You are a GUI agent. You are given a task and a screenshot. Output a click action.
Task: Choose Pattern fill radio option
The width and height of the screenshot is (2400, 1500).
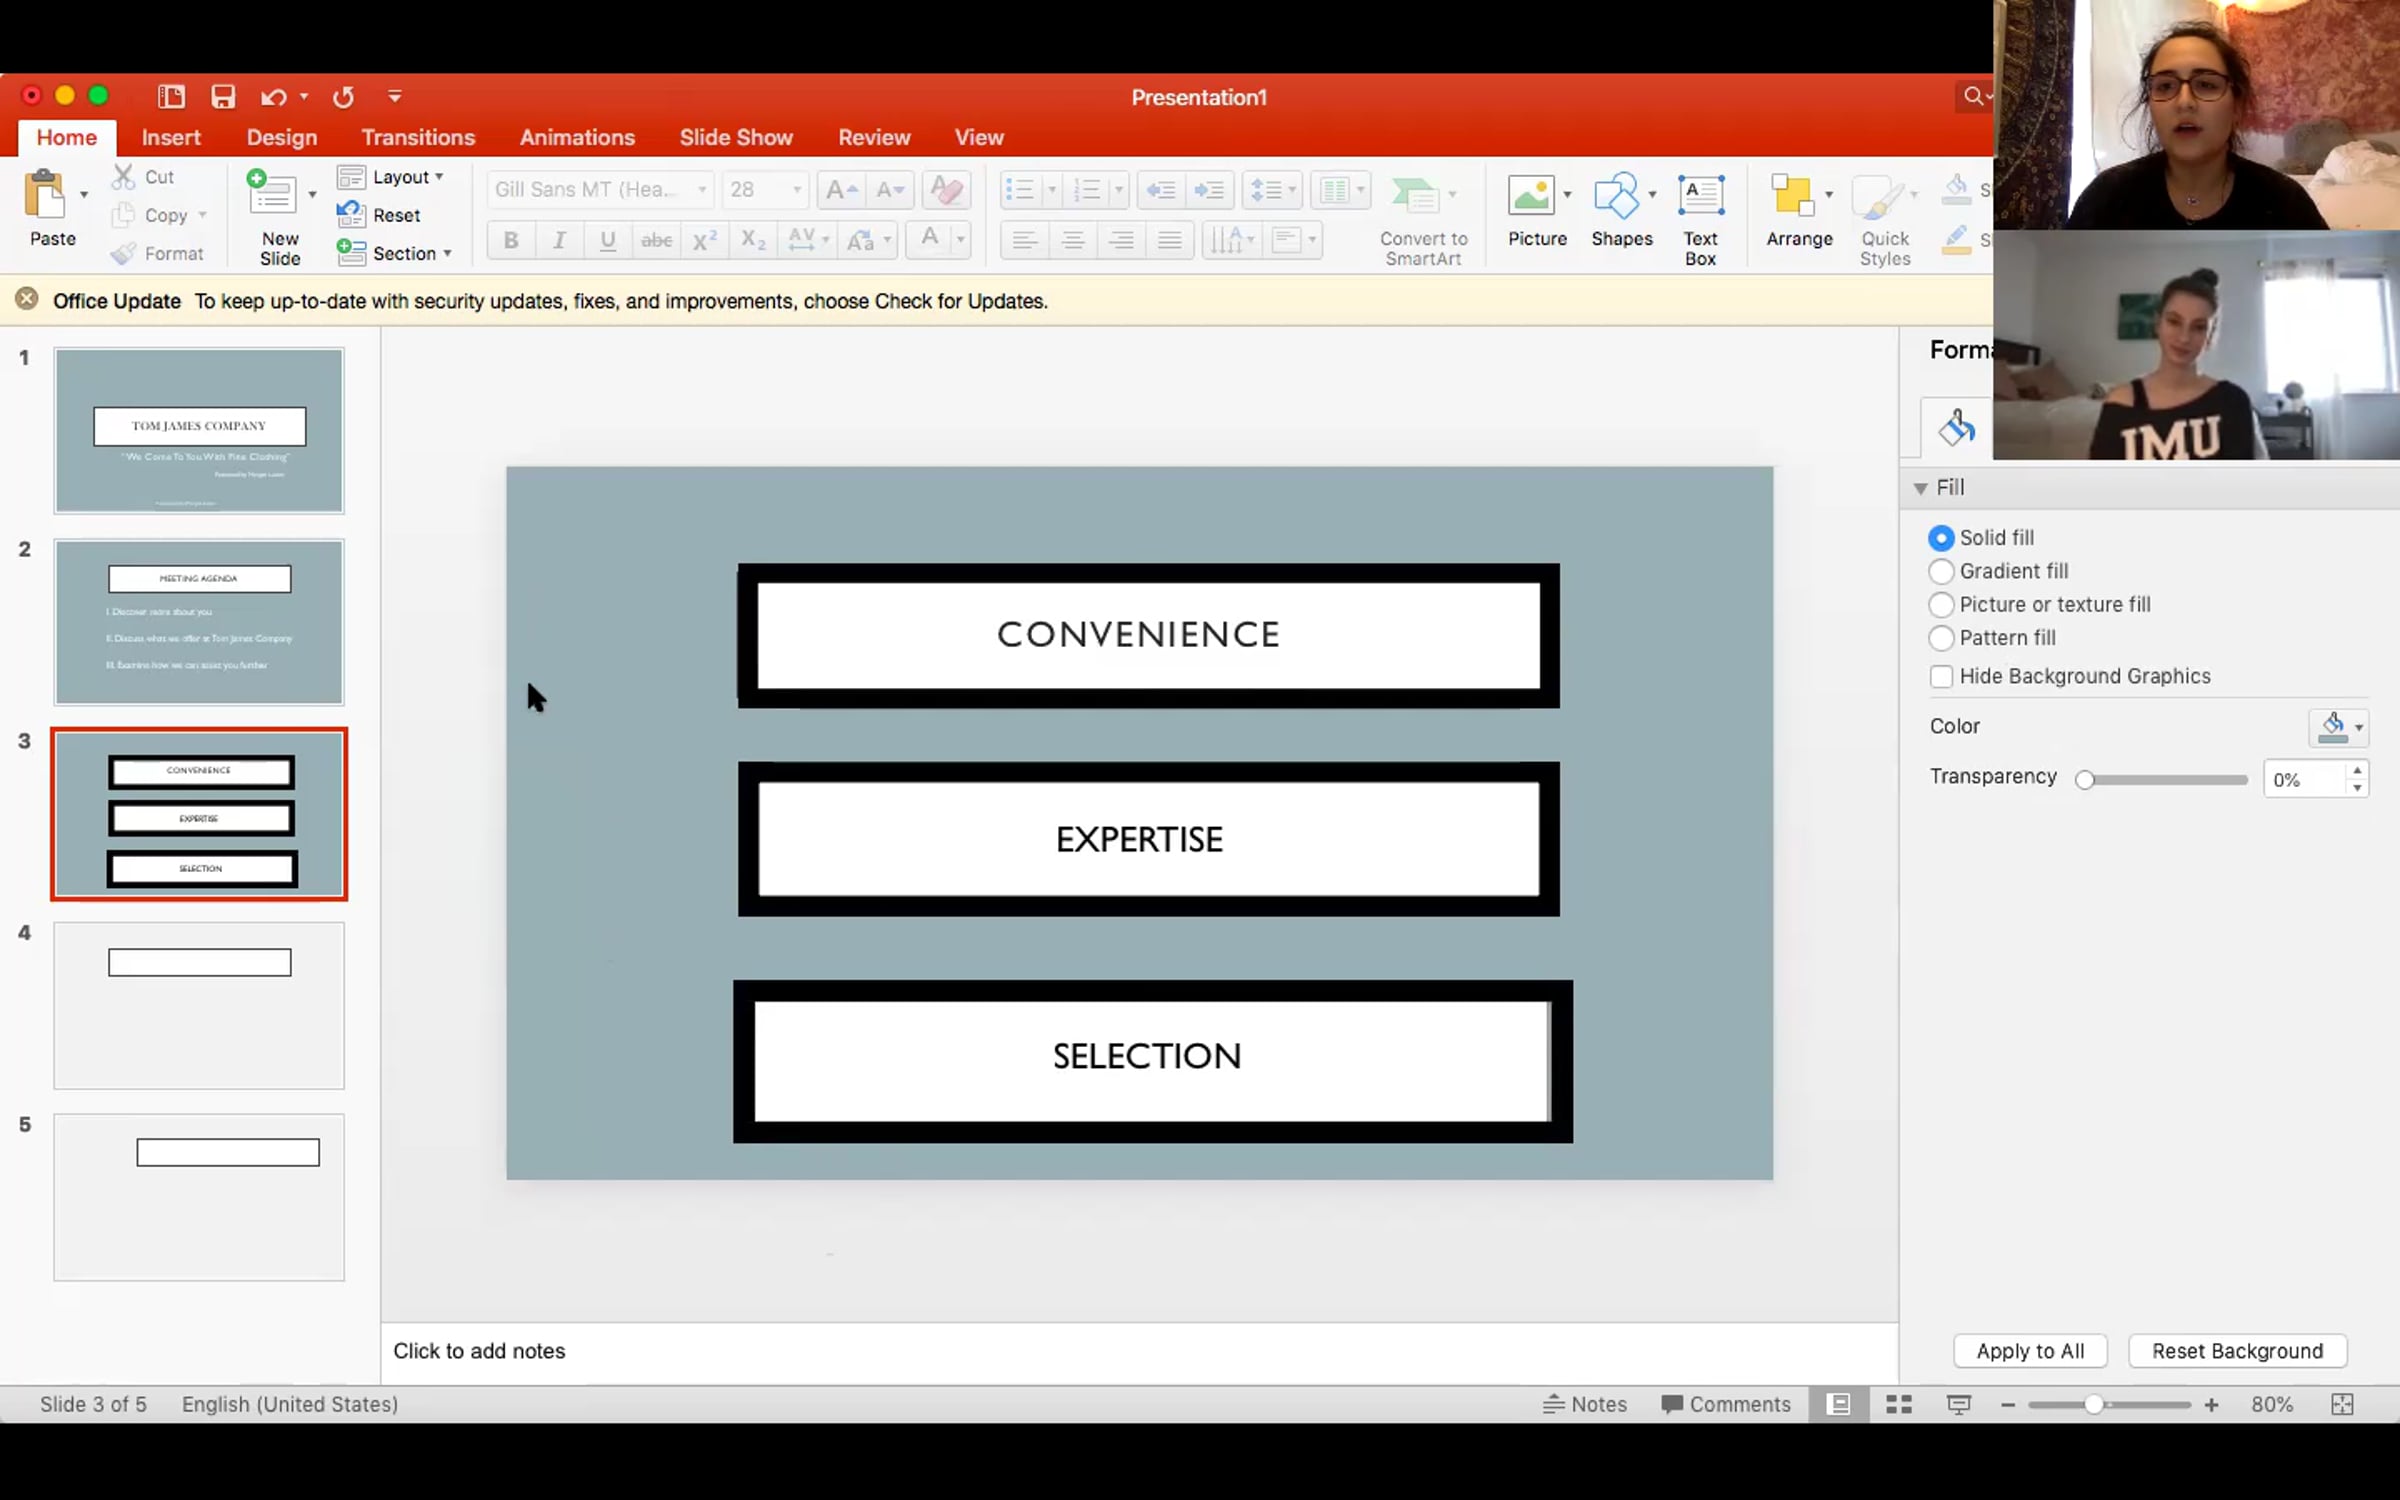point(1941,638)
